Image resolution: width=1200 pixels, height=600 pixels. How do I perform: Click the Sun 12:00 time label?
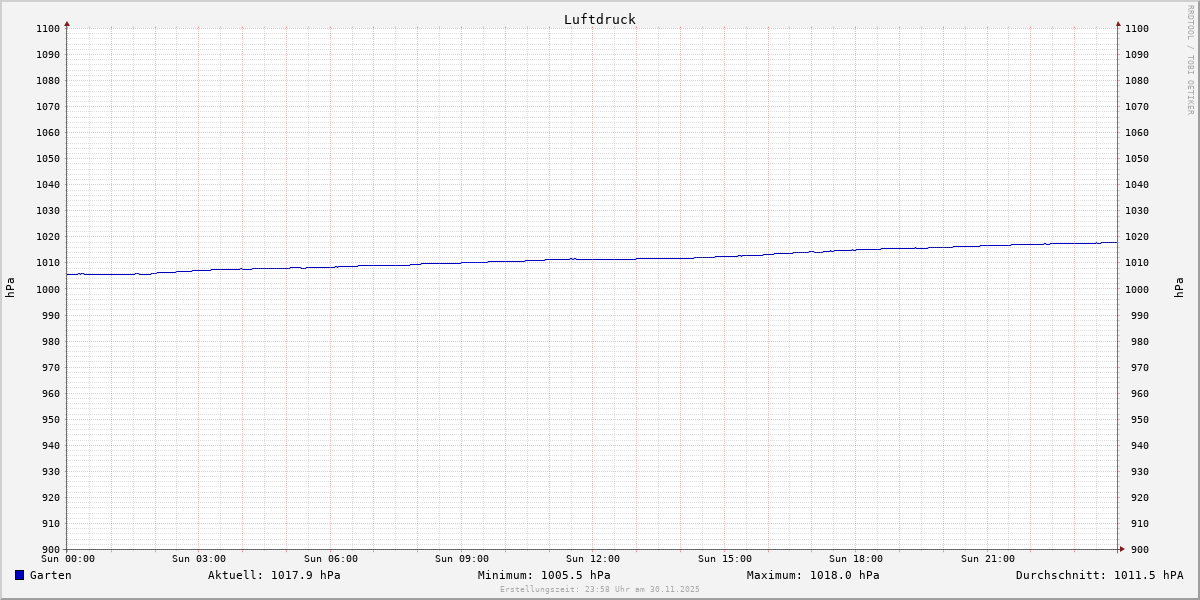[593, 559]
